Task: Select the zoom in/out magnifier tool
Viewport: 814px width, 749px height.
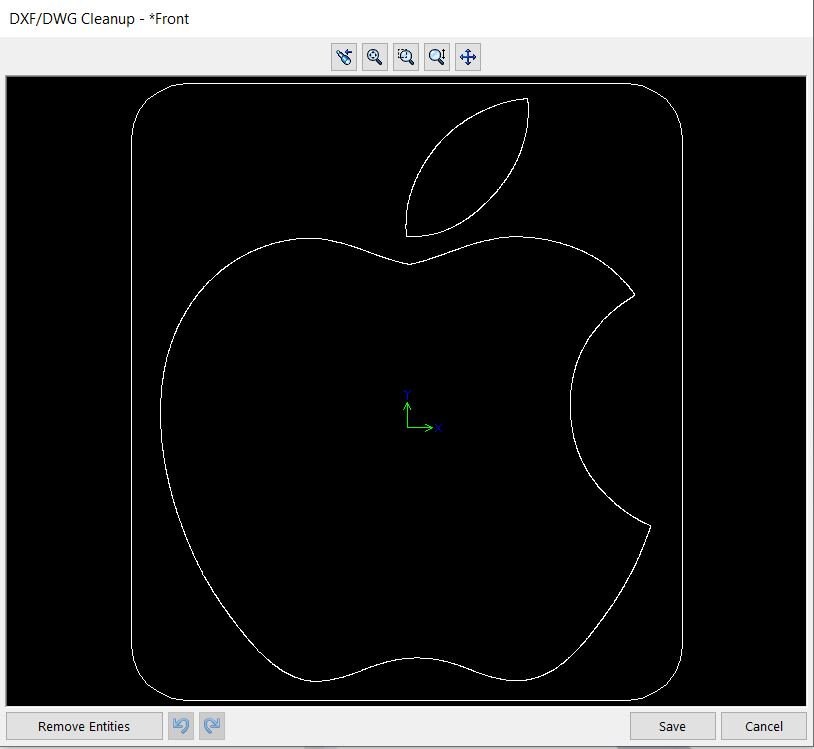Action: [436, 56]
